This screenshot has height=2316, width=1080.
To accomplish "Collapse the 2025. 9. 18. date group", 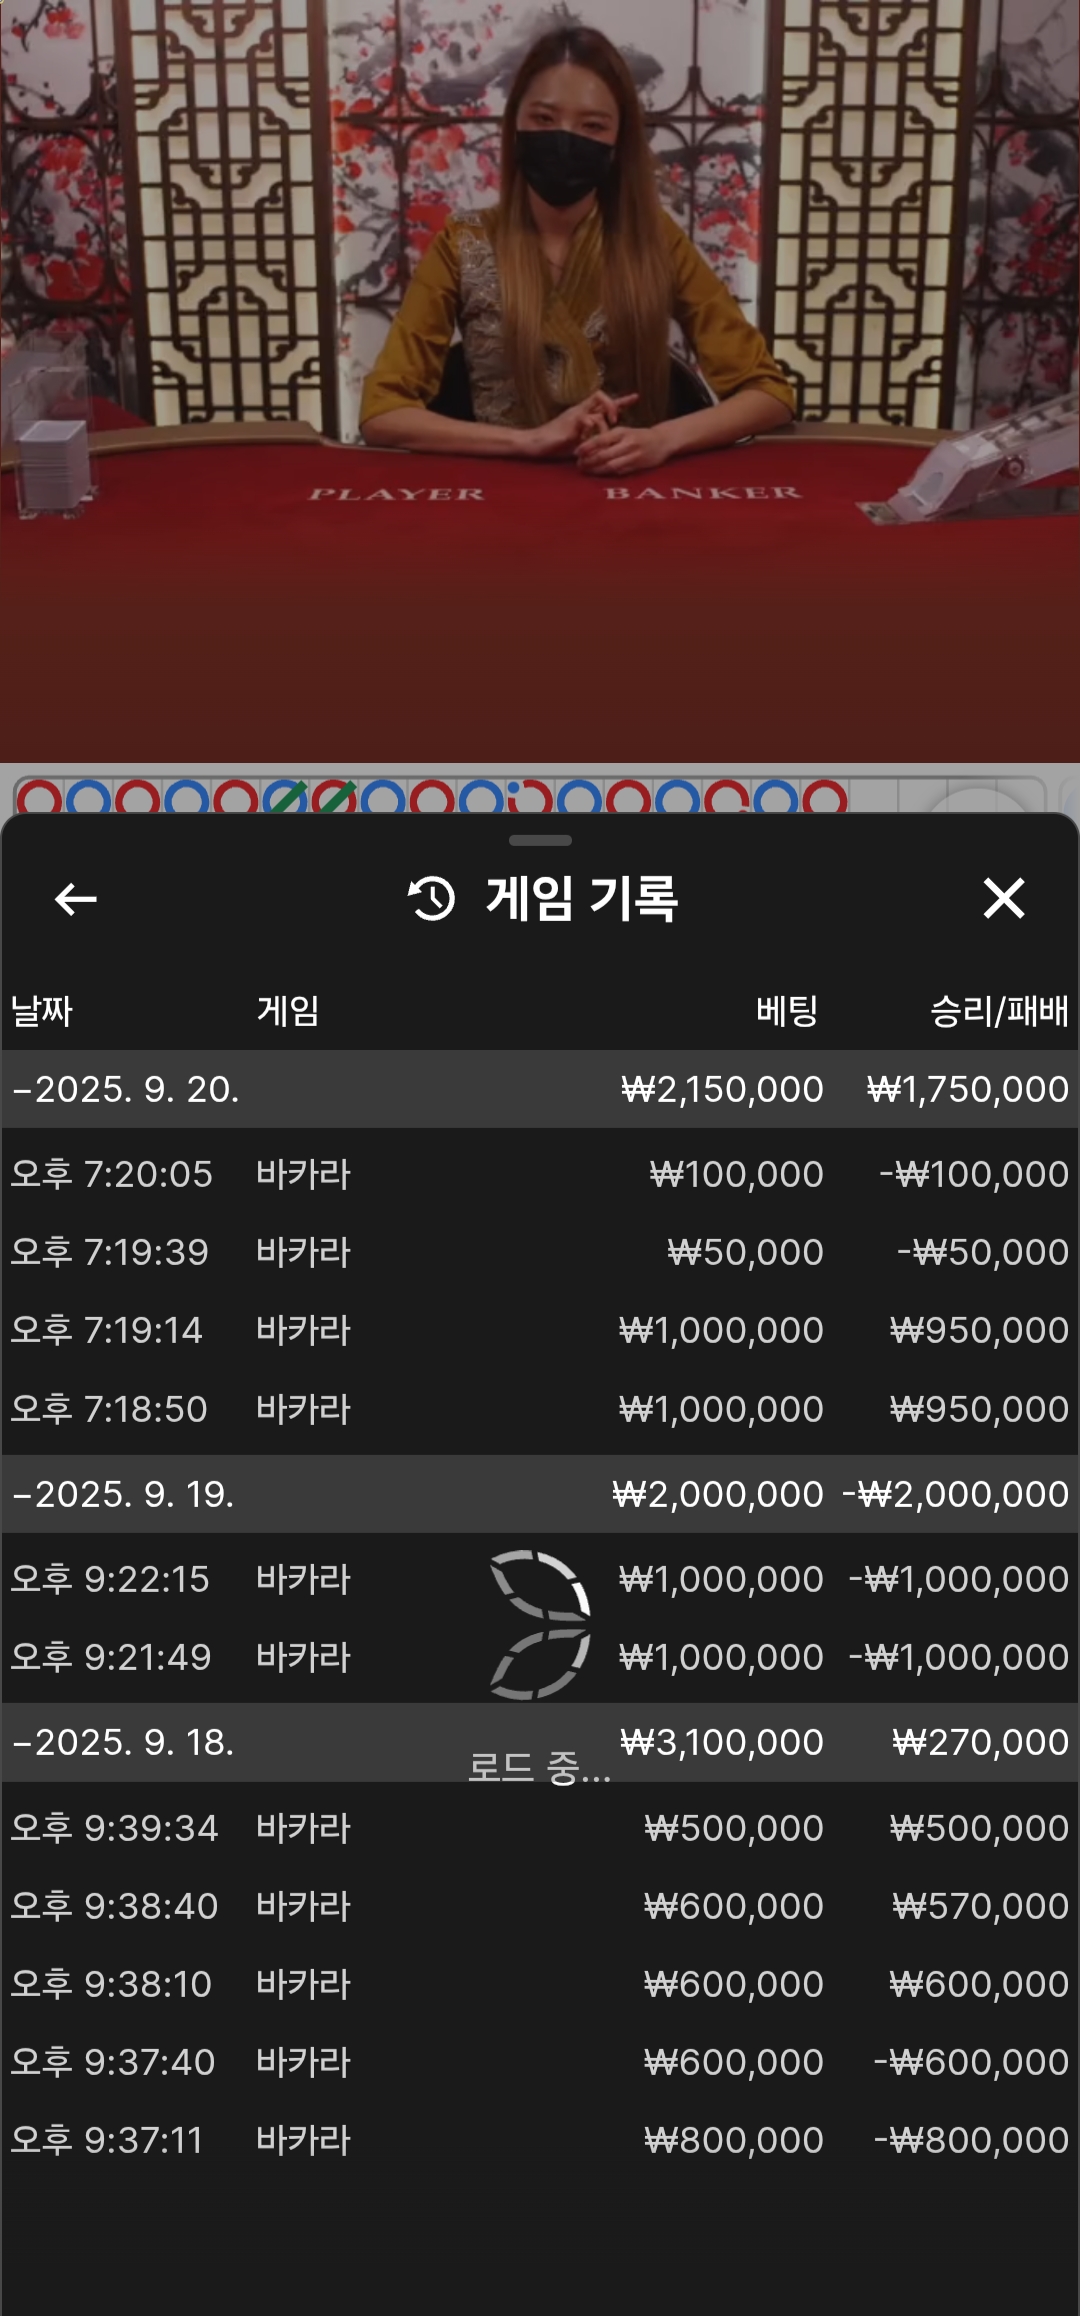I will (540, 1742).
